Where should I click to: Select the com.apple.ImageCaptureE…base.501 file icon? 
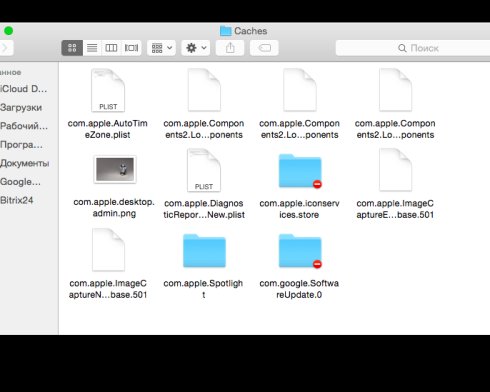(395, 170)
